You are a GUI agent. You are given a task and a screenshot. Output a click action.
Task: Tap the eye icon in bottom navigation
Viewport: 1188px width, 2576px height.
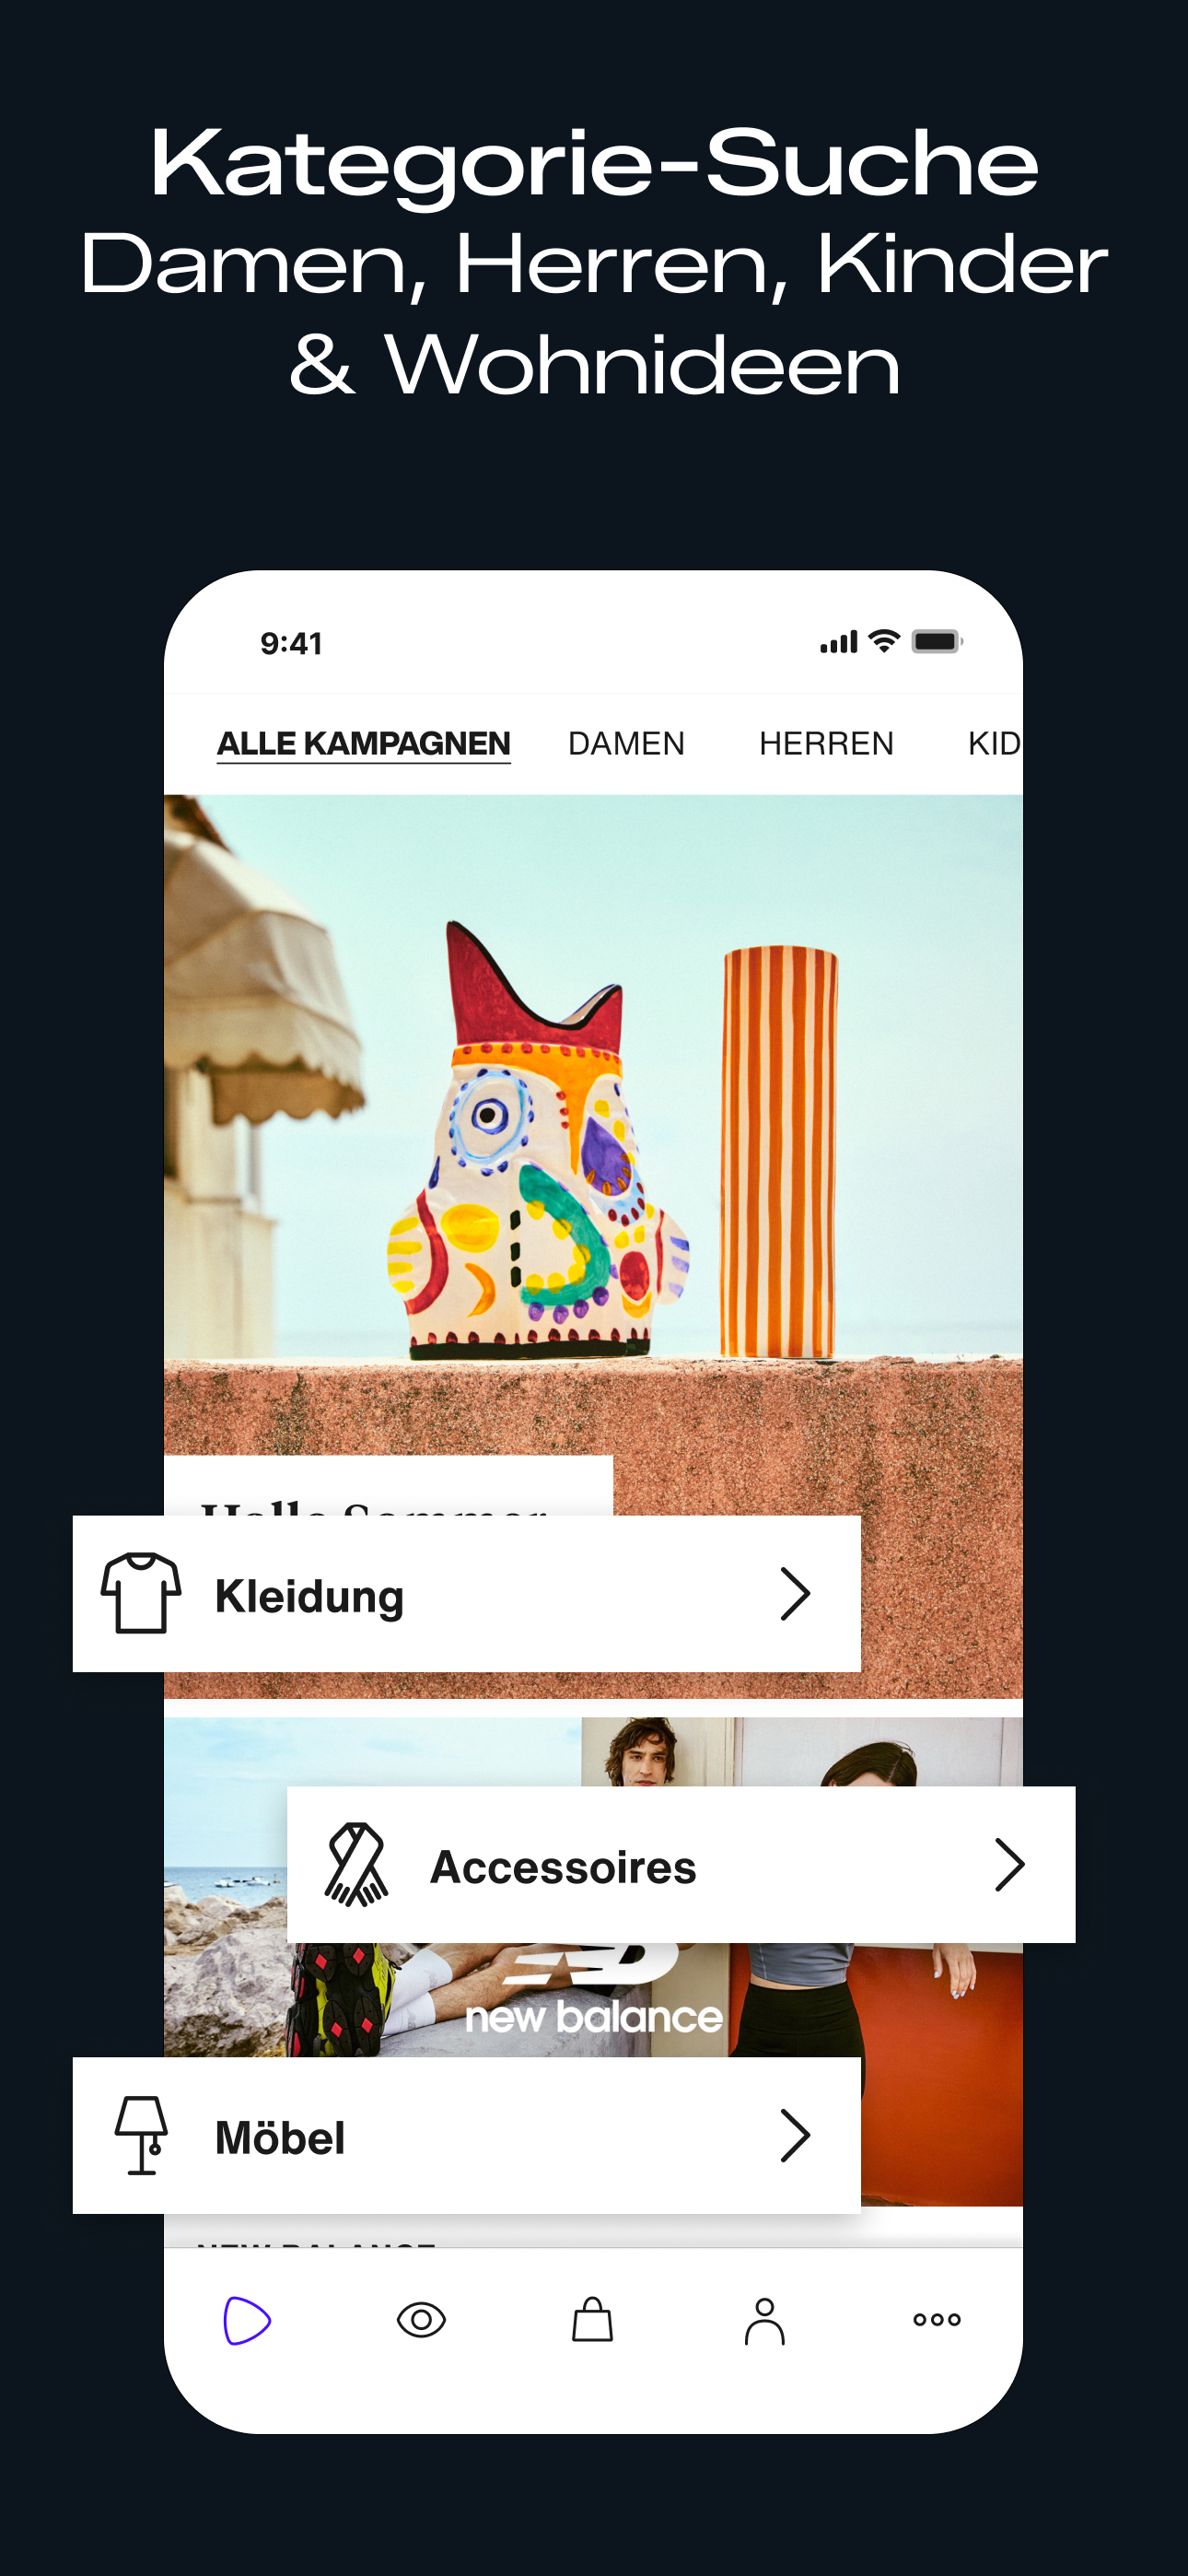tap(421, 2320)
